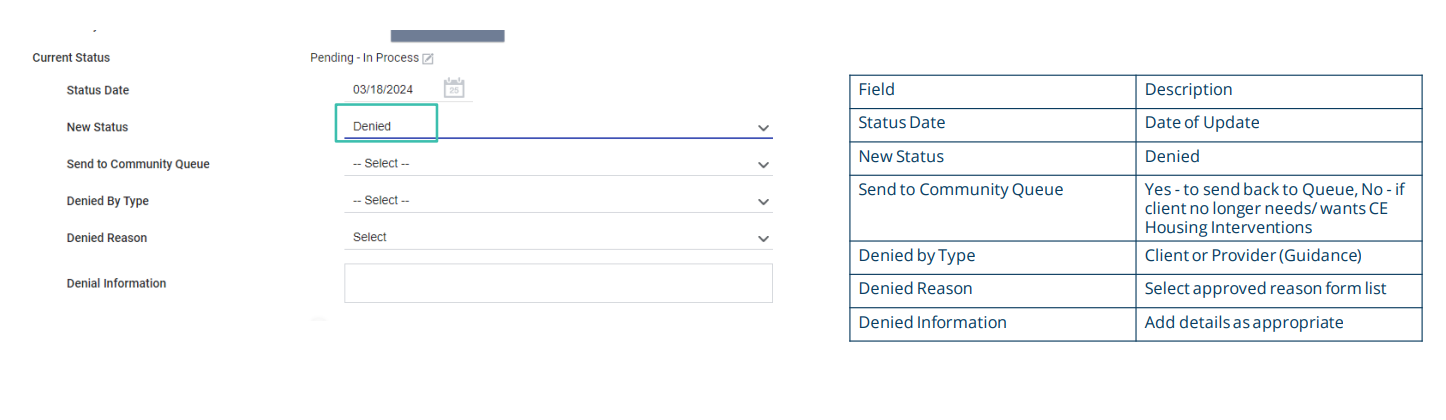Click the Current Status label
Image resolution: width=1446 pixels, height=420 pixels.
(x=71, y=58)
